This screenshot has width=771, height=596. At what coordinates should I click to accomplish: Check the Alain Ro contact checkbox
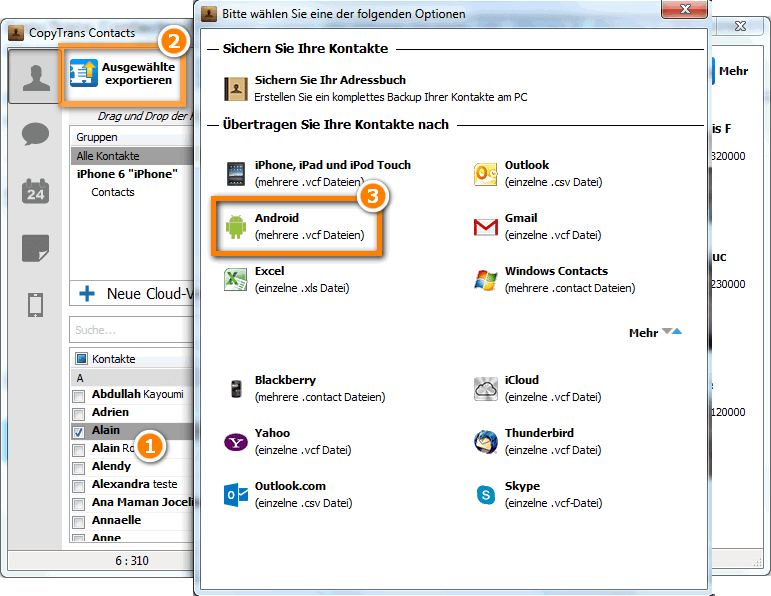(x=78, y=450)
